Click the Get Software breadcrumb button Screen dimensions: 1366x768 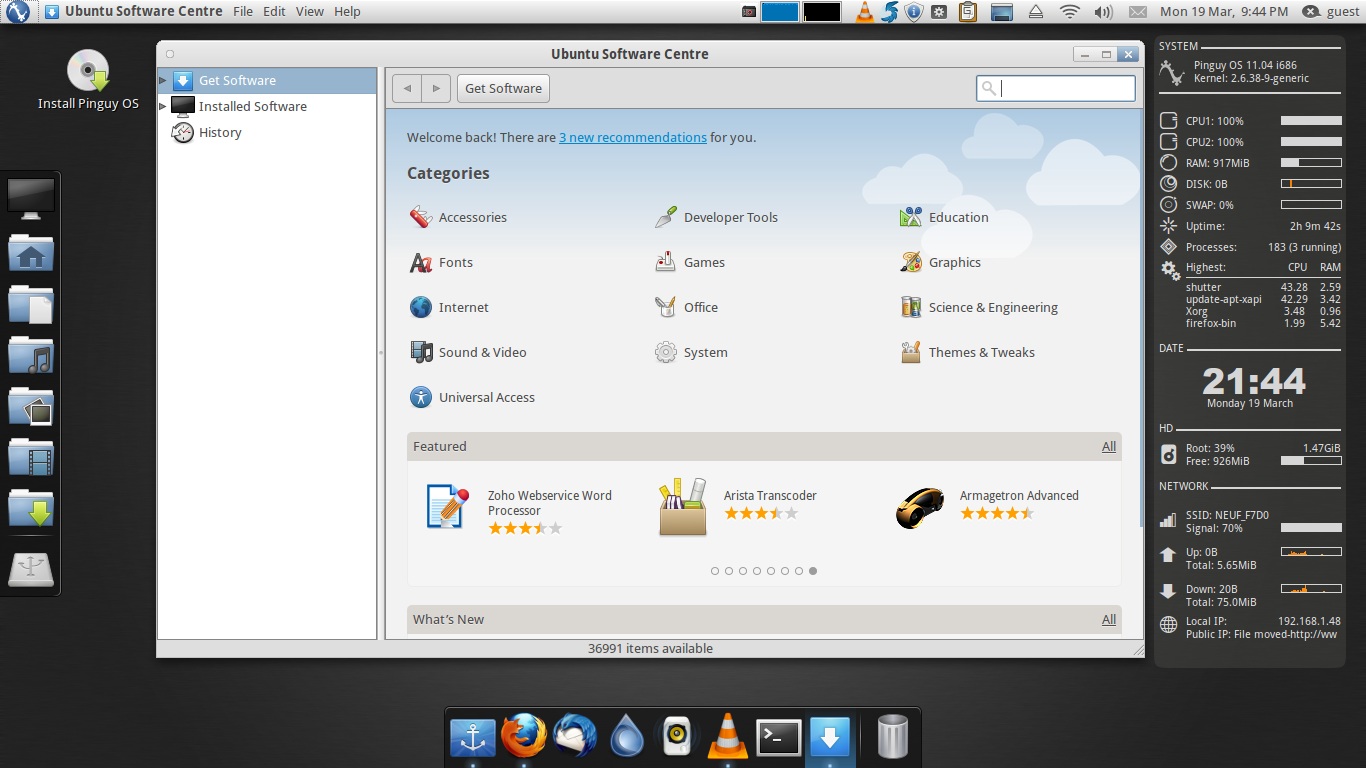pos(503,88)
